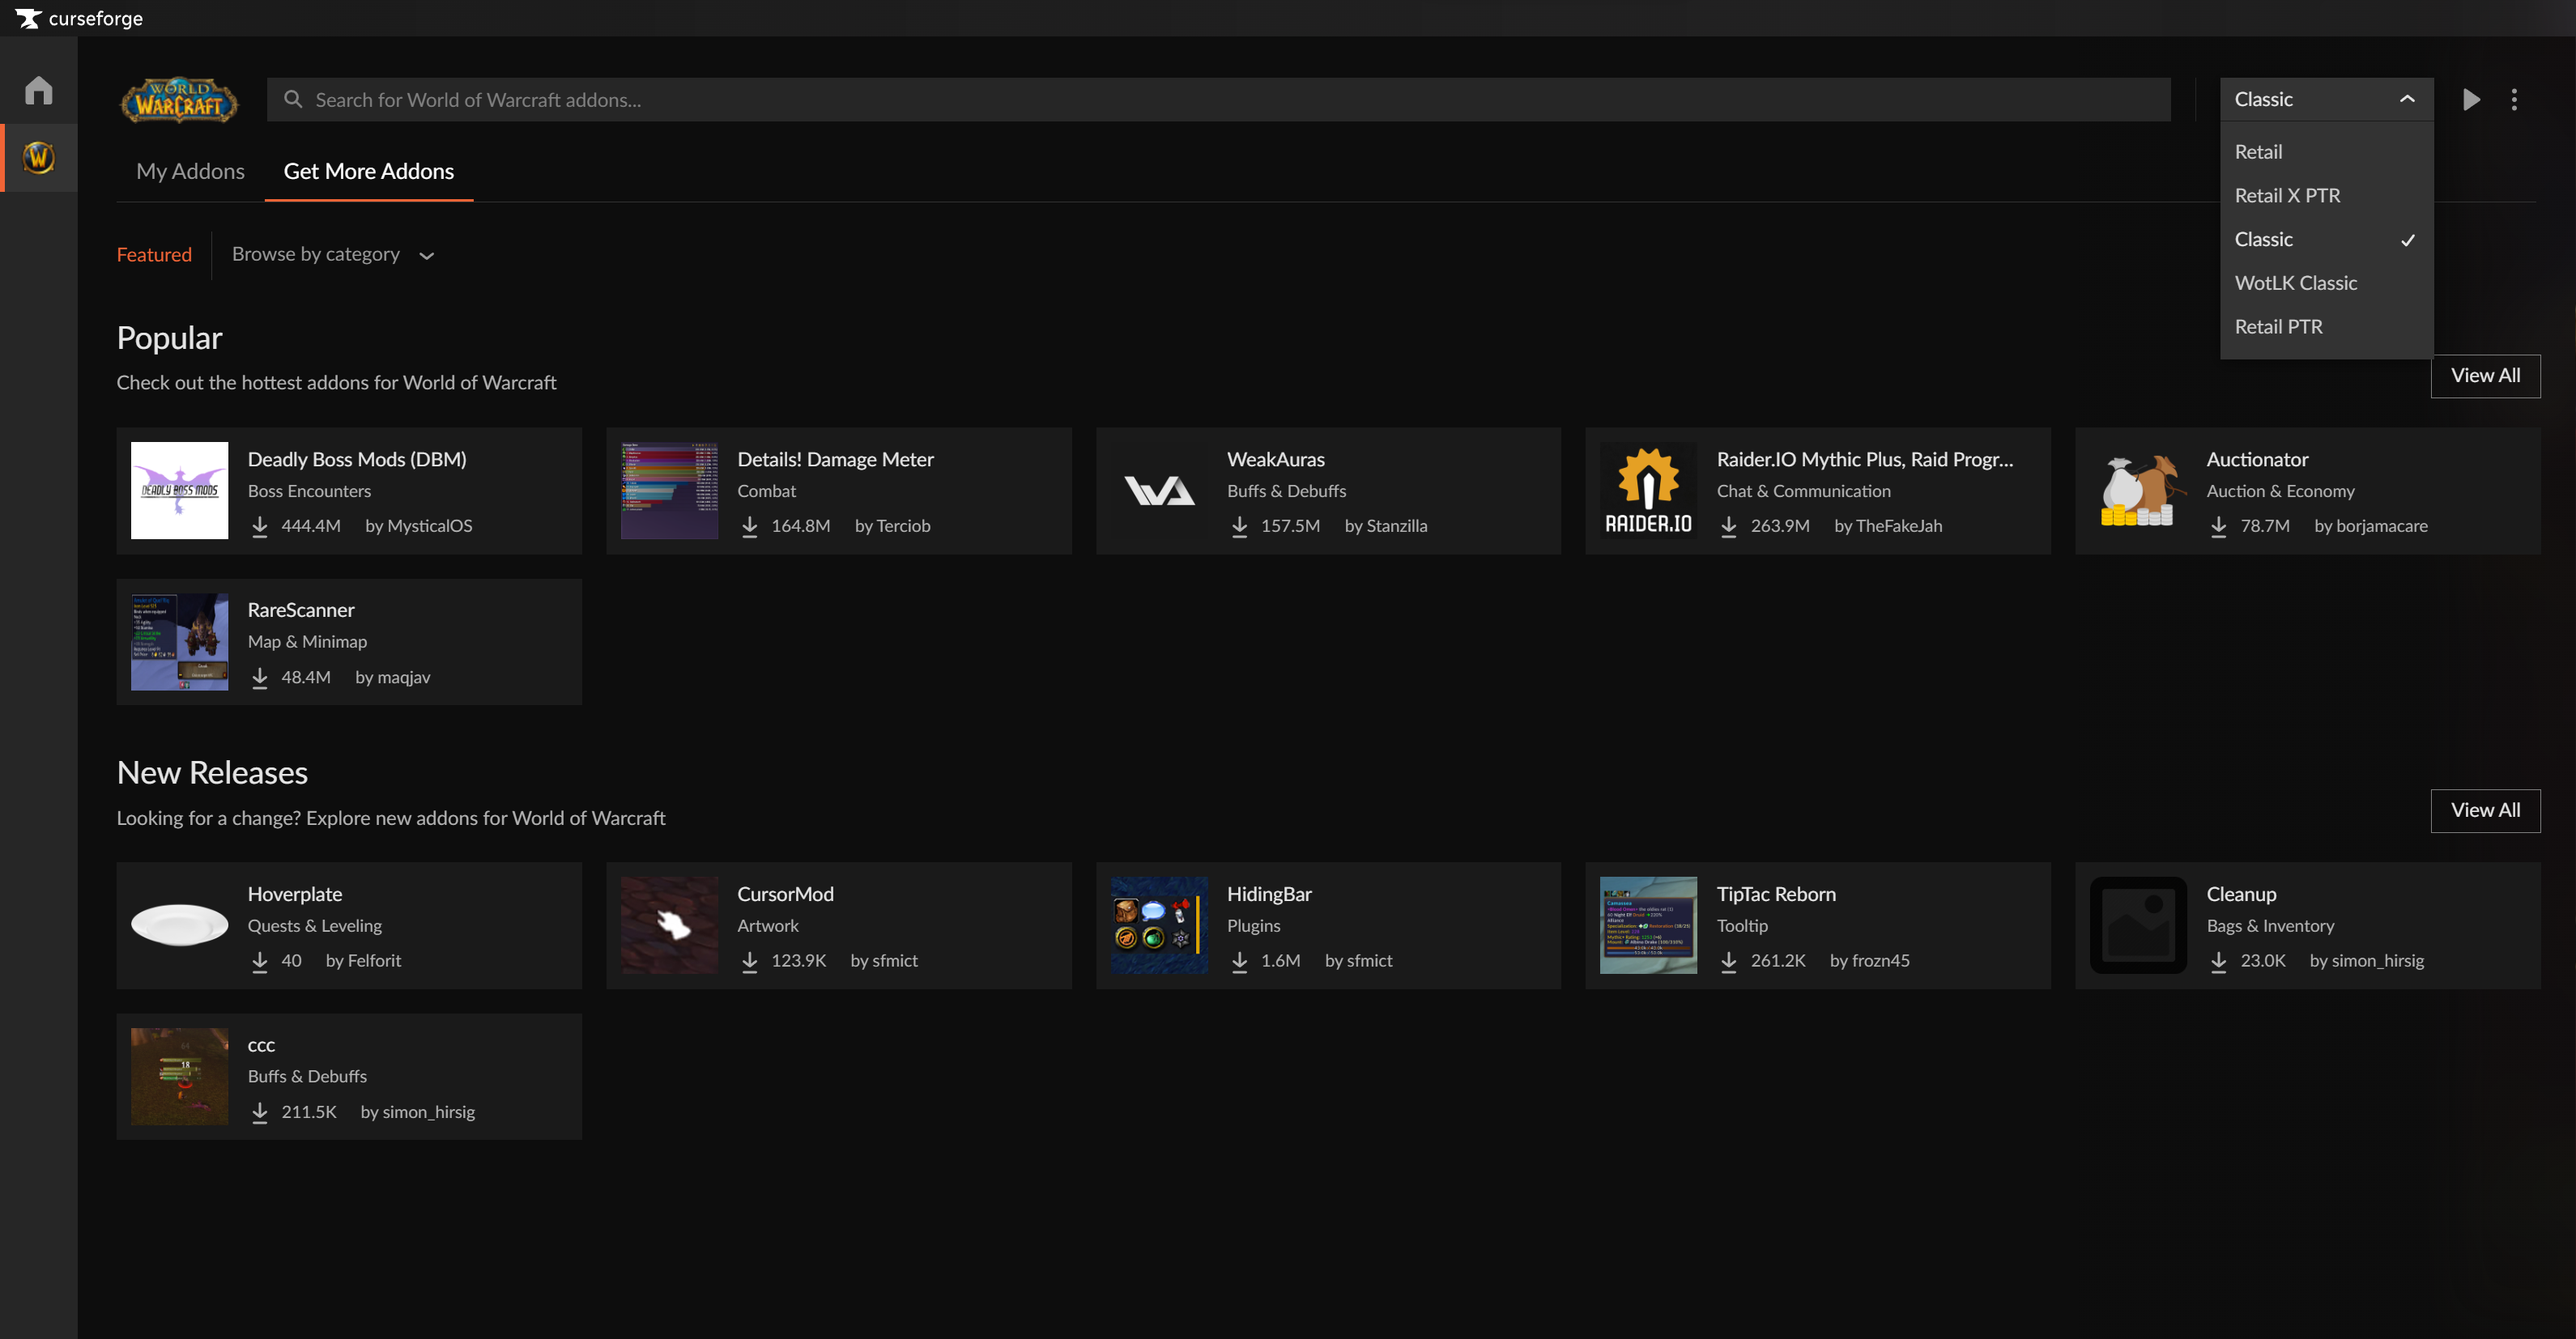The height and width of the screenshot is (1339, 2576).
Task: Switch game version to Retail
Action: [2259, 151]
